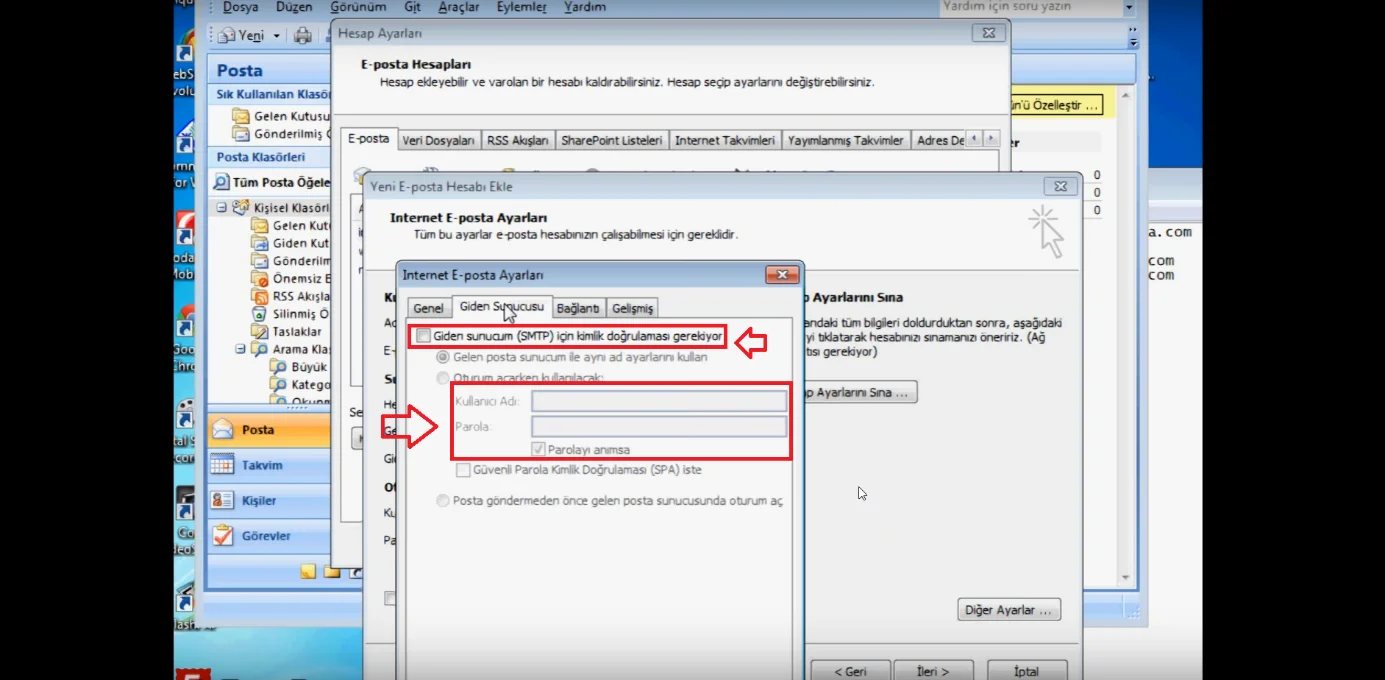Collapse the Arama Klasörleri tree node

click(x=240, y=350)
